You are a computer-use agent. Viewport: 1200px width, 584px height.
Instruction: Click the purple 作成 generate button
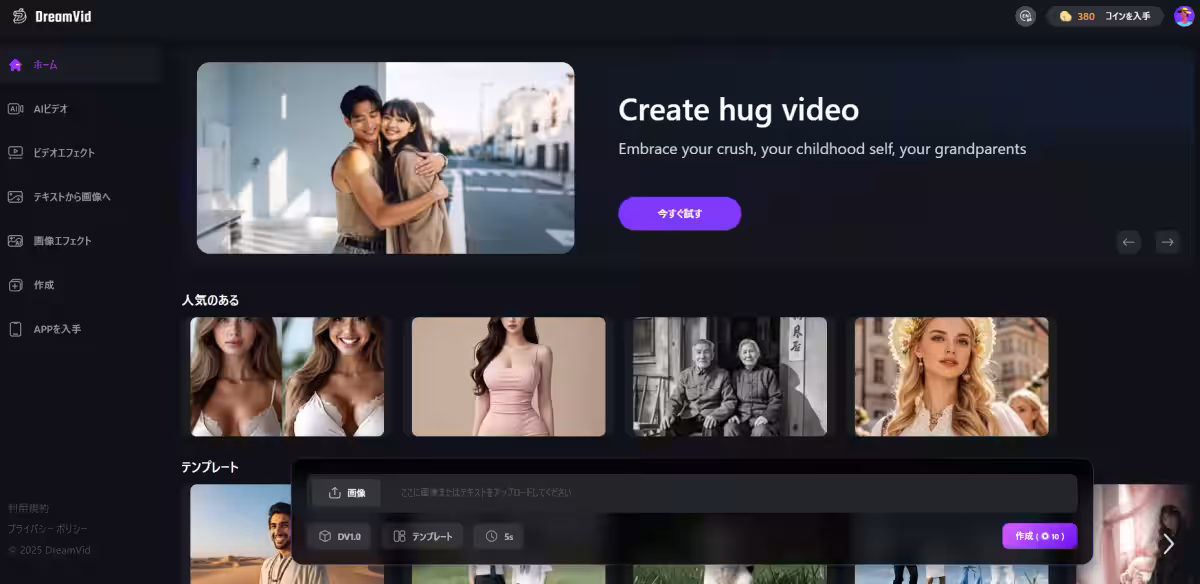coord(1039,536)
